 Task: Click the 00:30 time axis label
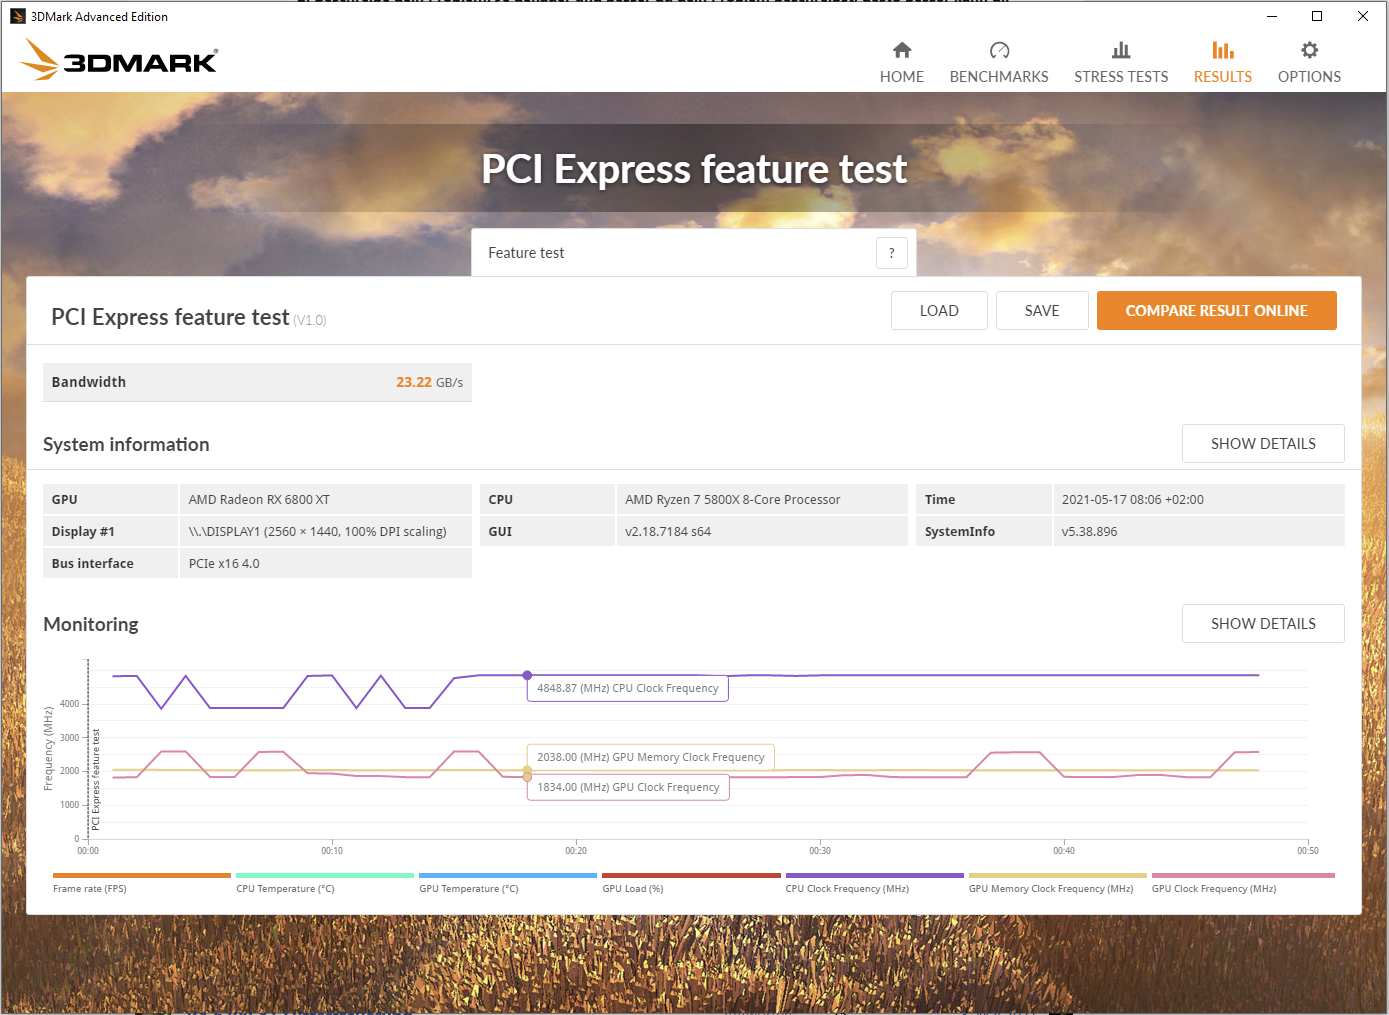click(820, 851)
